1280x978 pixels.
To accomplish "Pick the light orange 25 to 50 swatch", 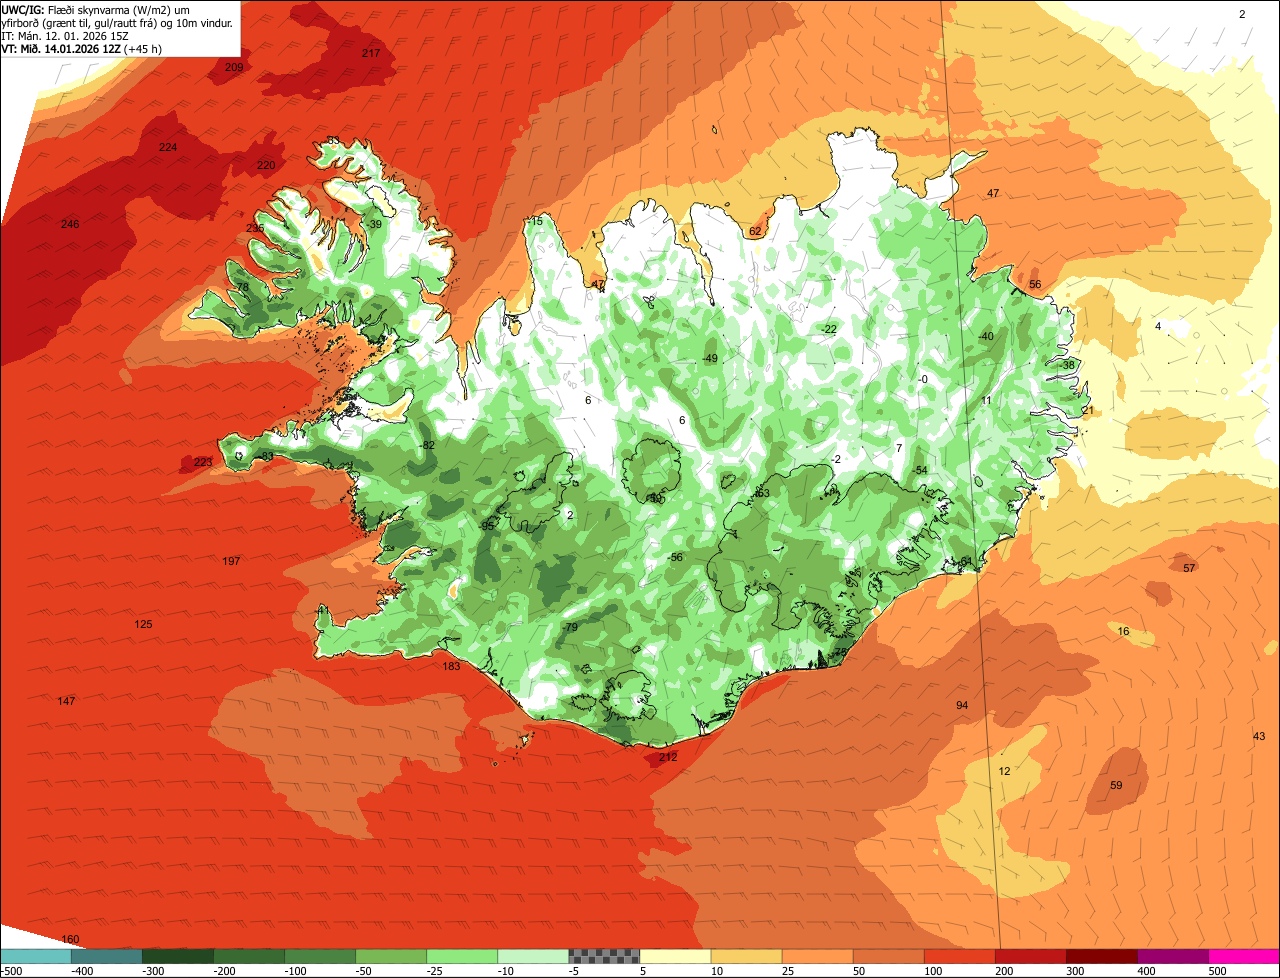I will pyautogui.click(x=816, y=956).
